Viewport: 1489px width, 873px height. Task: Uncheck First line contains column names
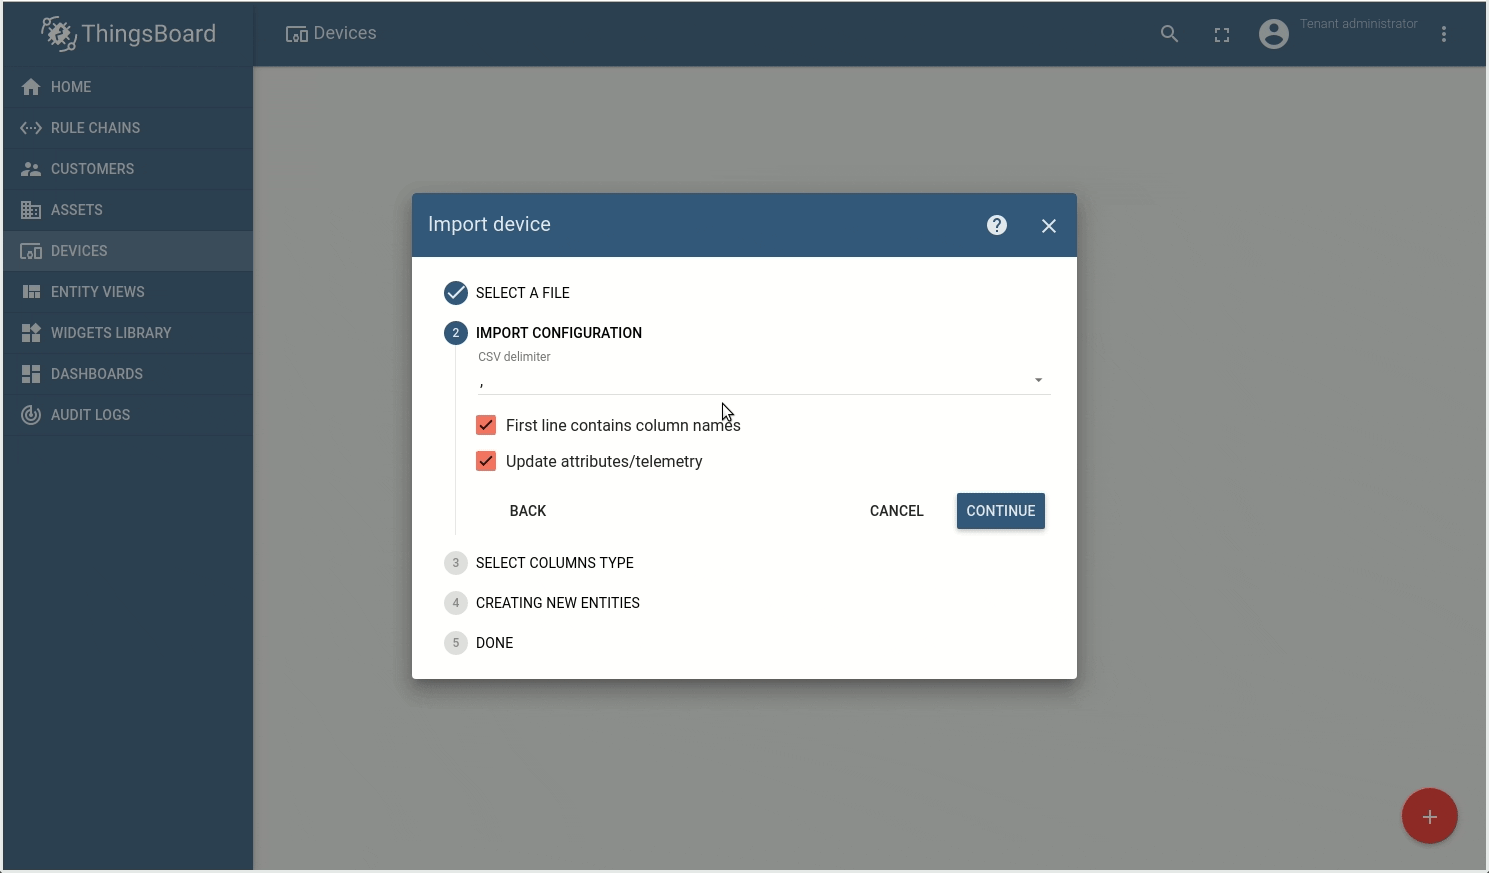pos(486,425)
